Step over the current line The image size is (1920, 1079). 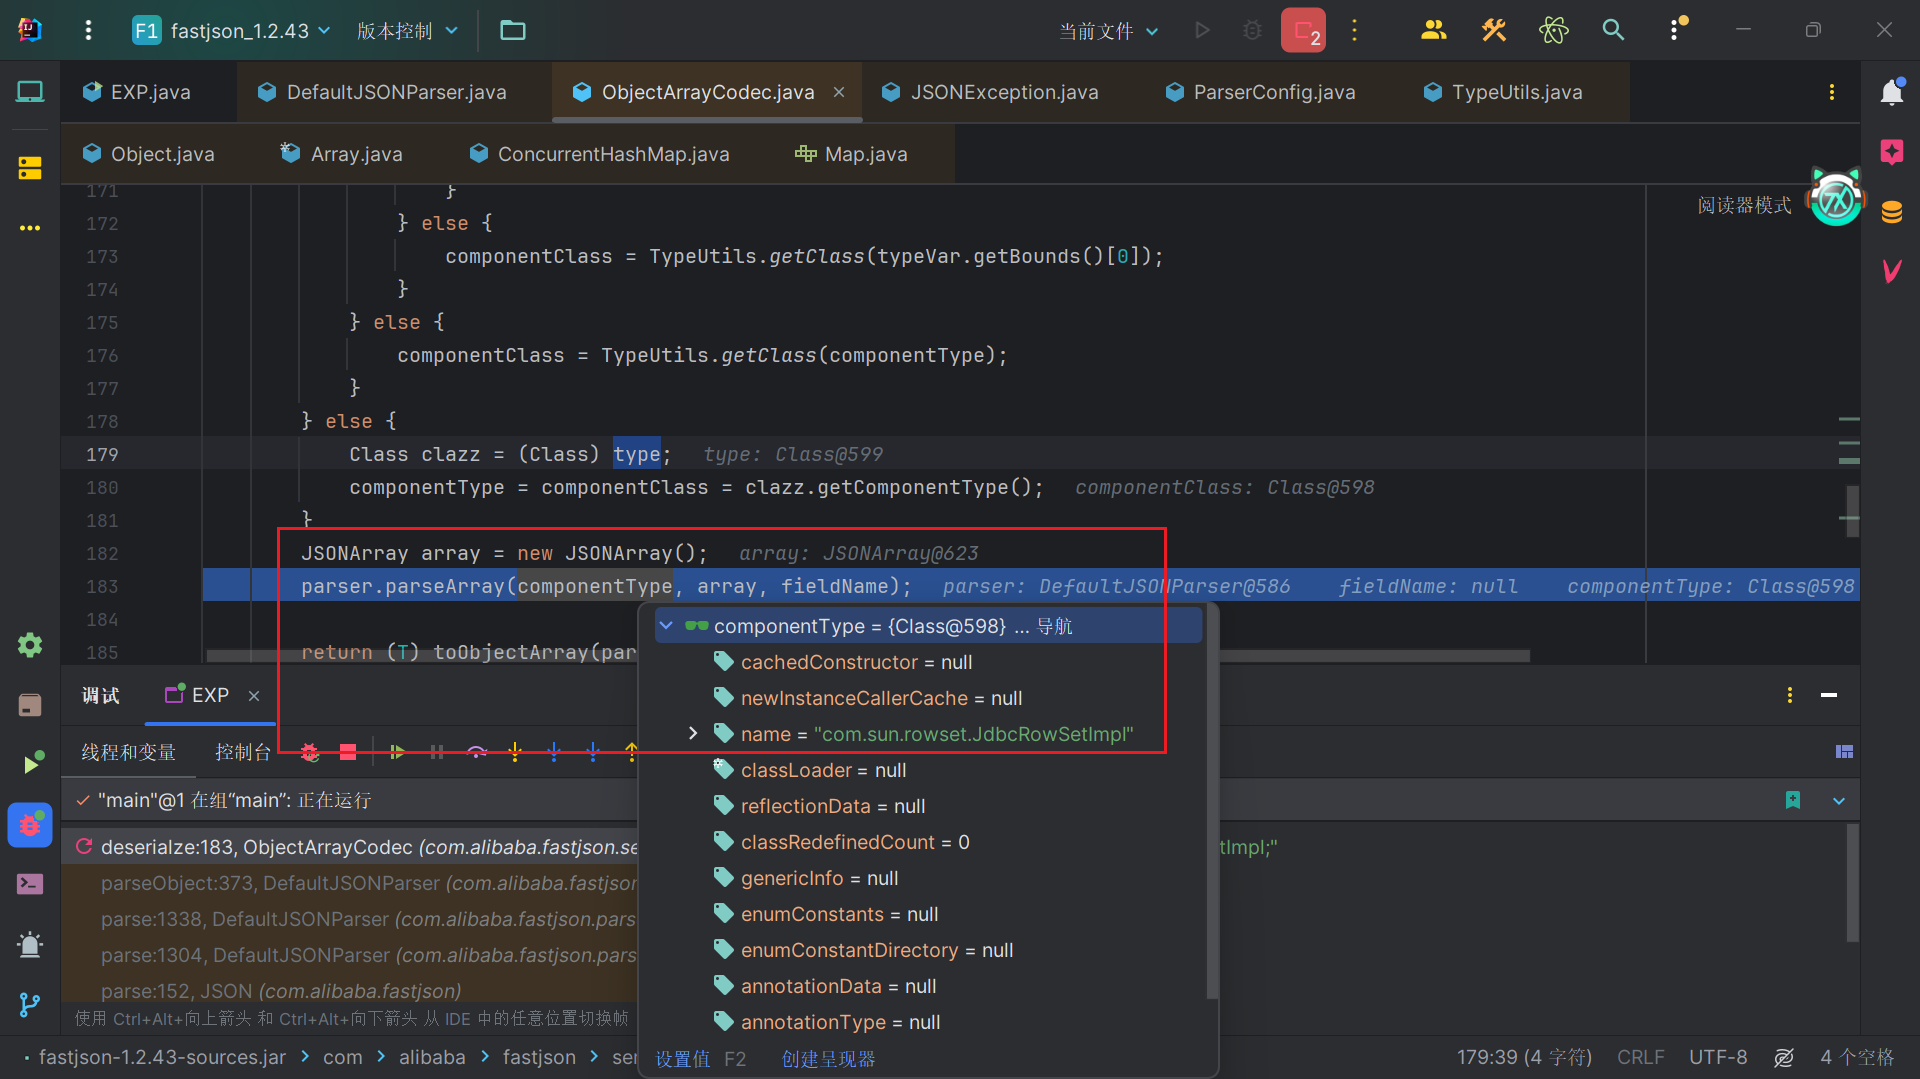(477, 752)
